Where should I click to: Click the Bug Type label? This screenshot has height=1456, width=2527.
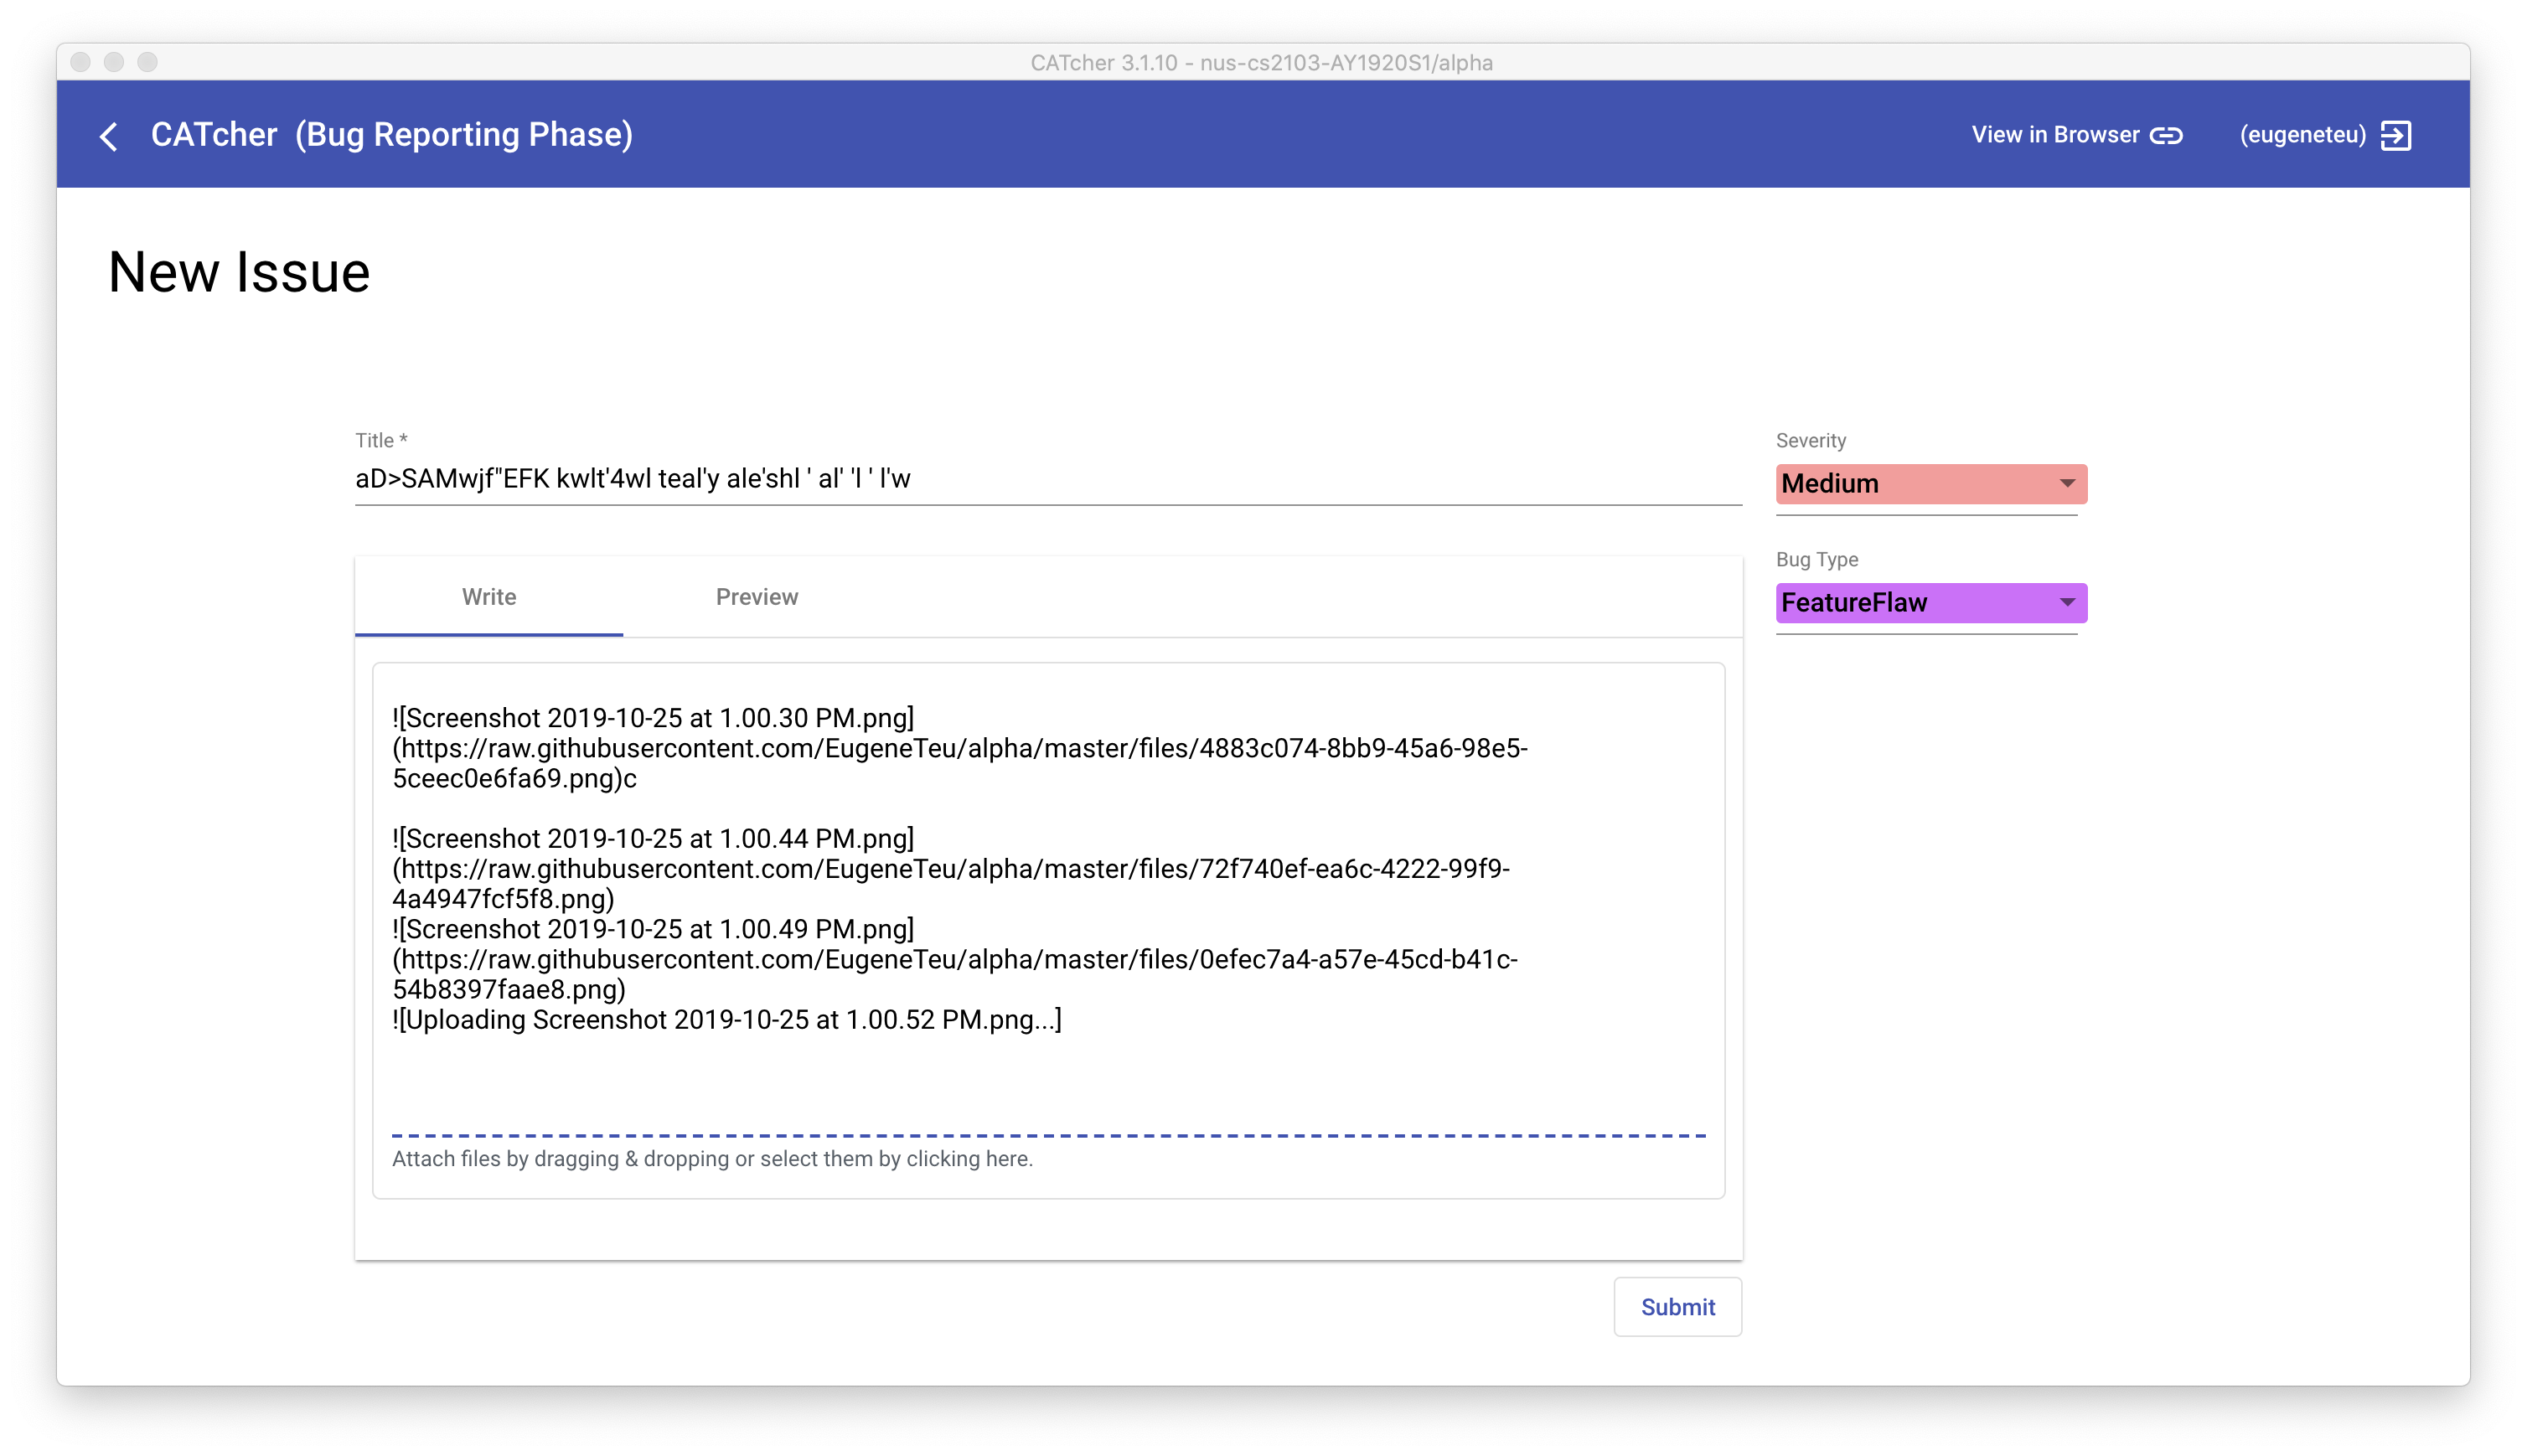point(1817,560)
